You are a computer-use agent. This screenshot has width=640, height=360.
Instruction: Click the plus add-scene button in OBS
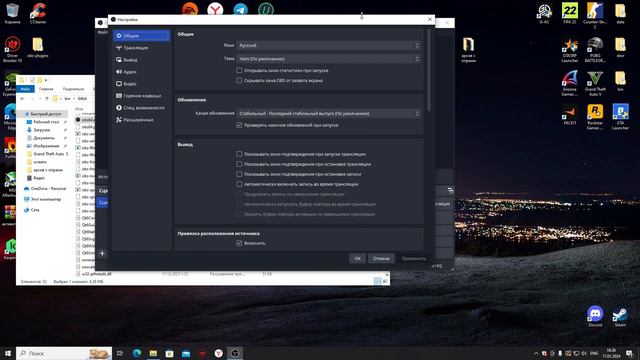(102, 253)
